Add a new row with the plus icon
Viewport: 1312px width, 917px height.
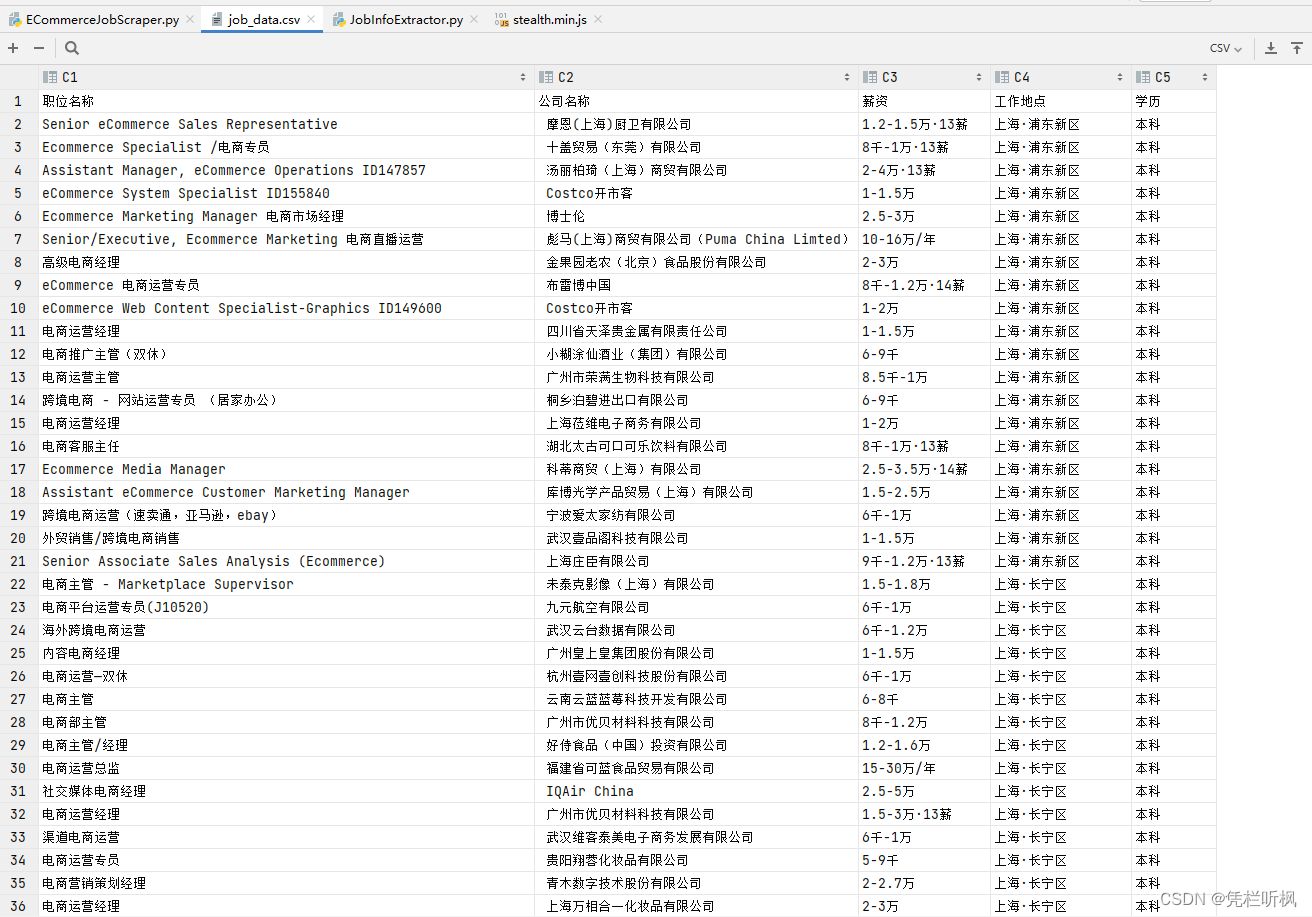coord(13,48)
